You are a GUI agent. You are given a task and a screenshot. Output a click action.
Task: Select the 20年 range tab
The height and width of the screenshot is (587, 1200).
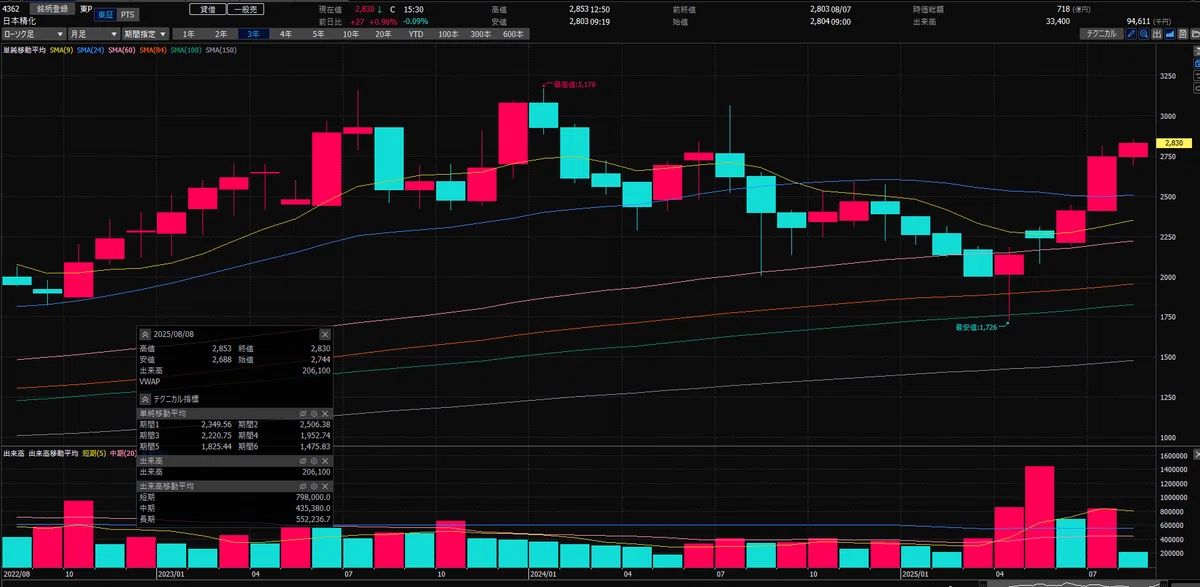pyautogui.click(x=383, y=34)
